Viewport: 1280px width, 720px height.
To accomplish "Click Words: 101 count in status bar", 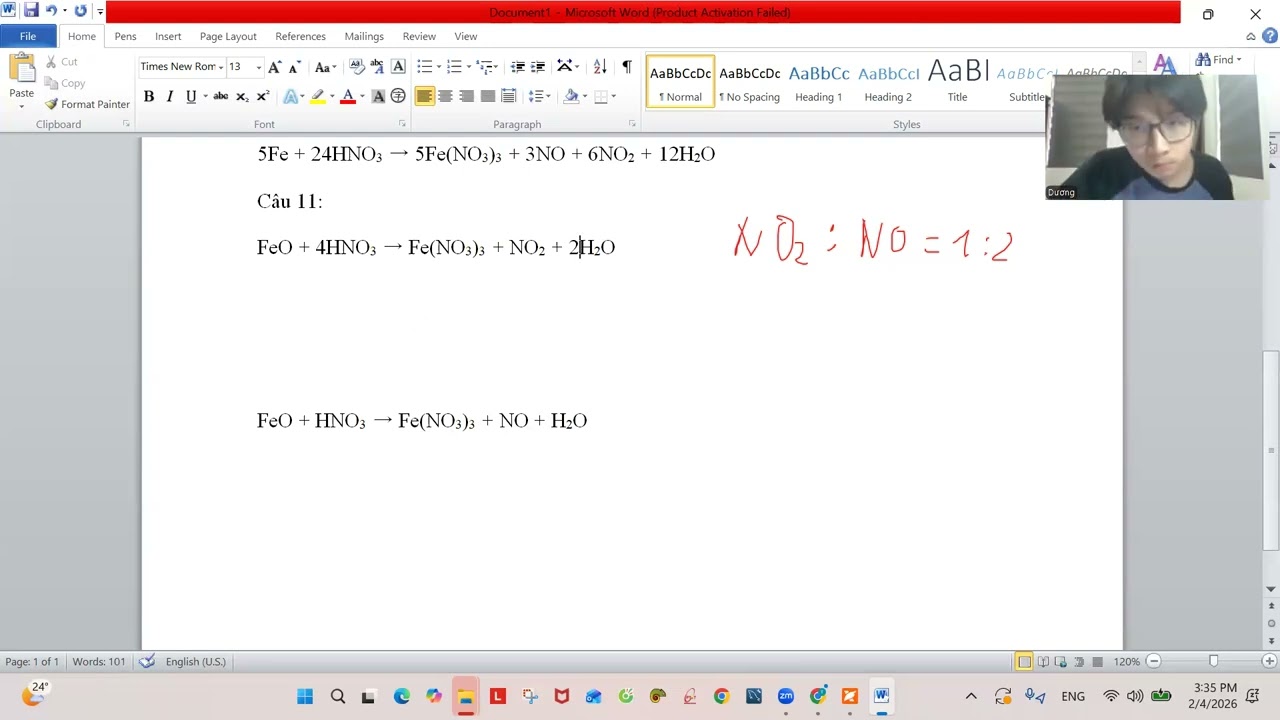I will click(x=99, y=661).
